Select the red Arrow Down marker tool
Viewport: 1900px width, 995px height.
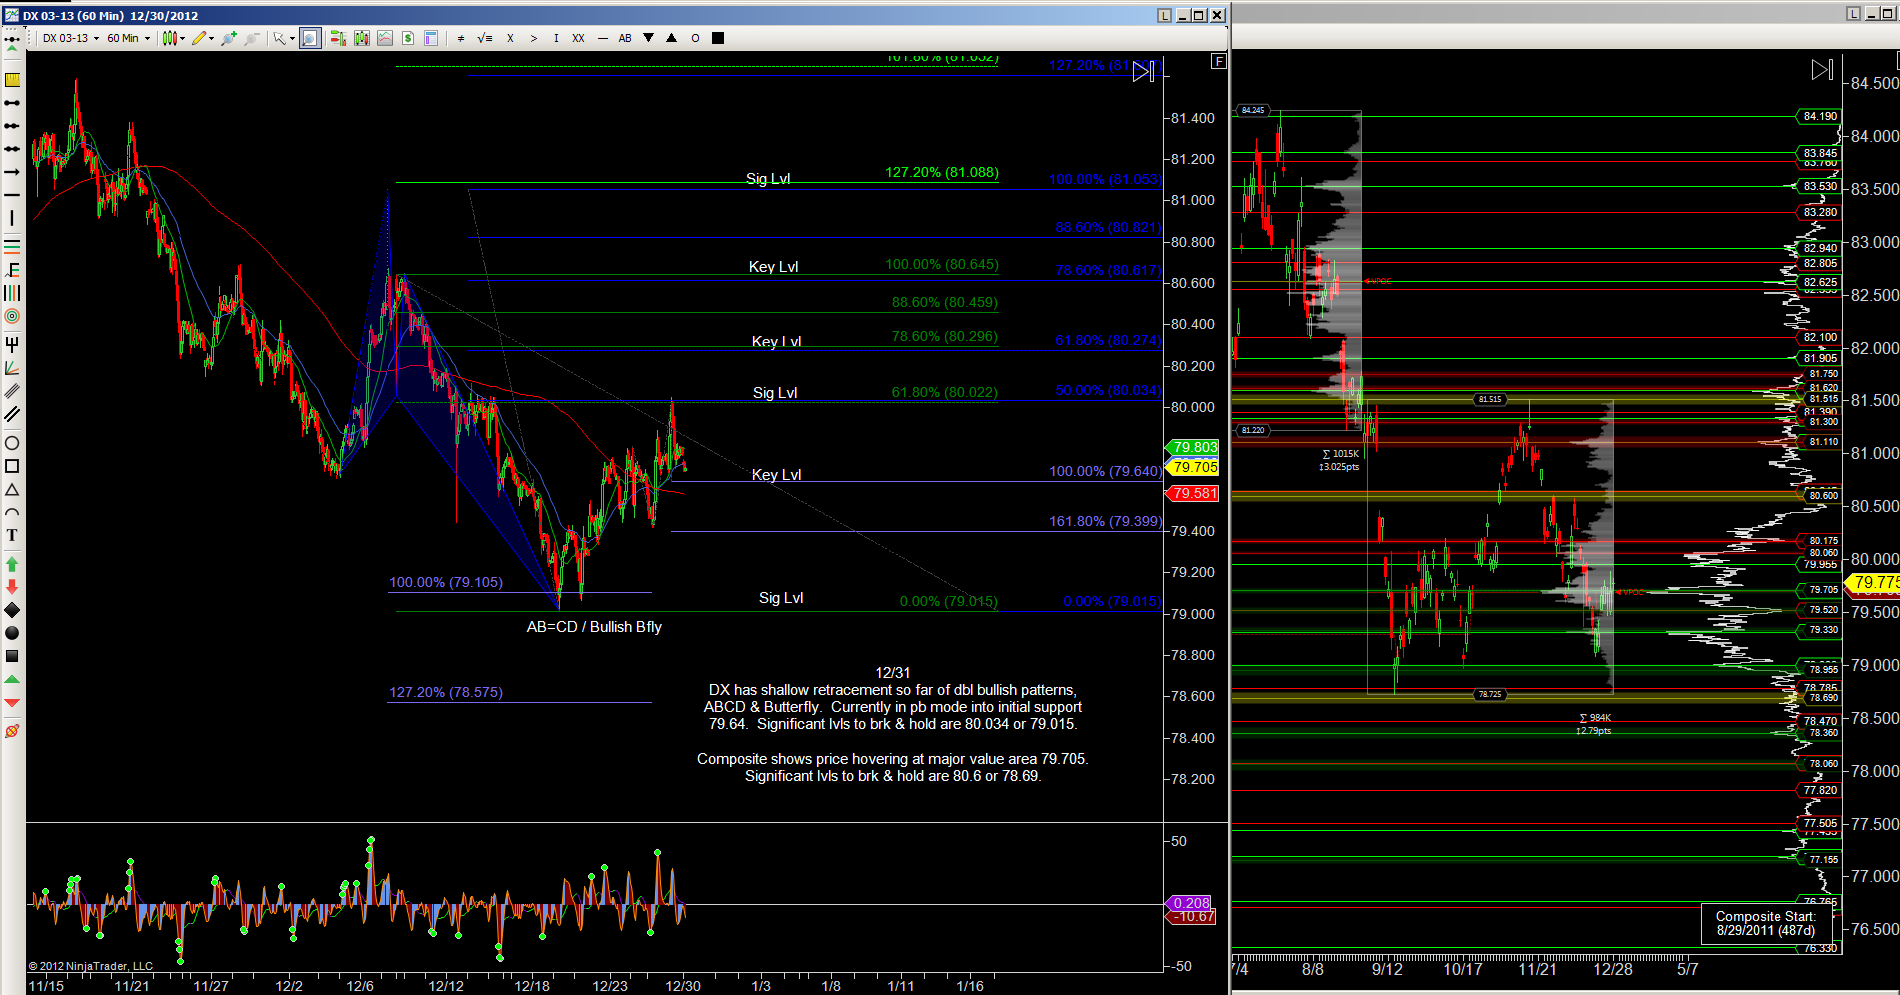point(12,587)
